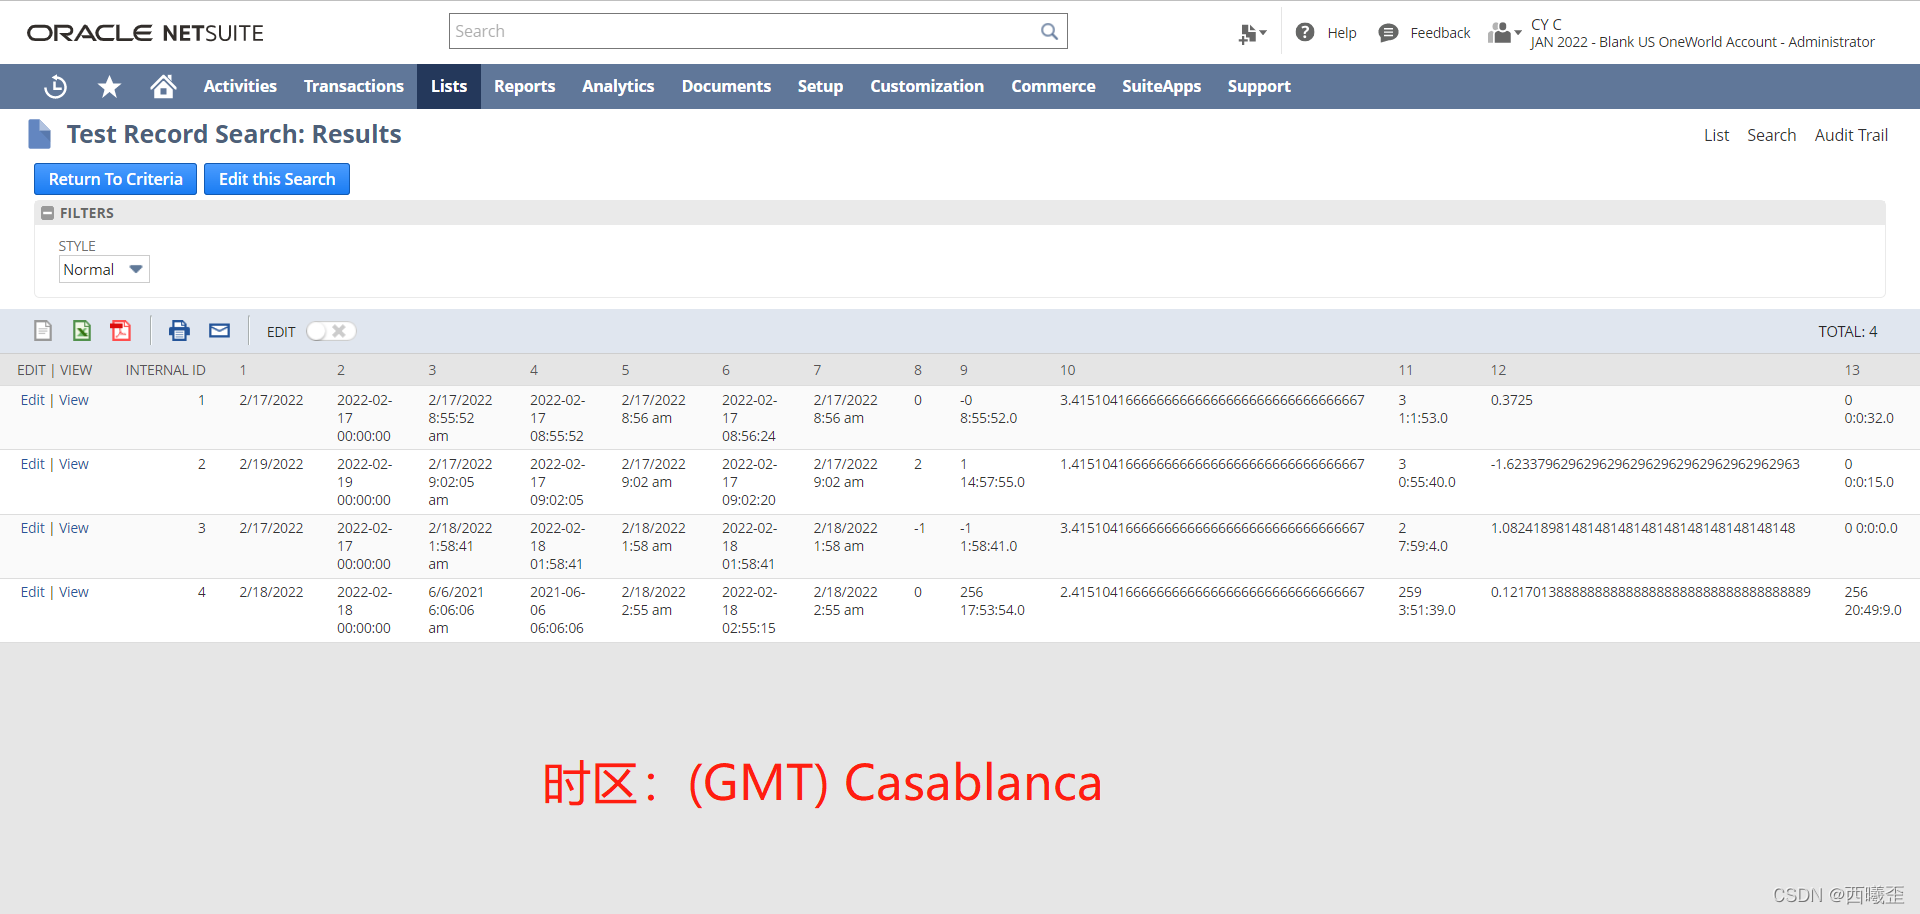1920x914 pixels.
Task: Click the TOTAL: 4 label
Action: (1847, 331)
